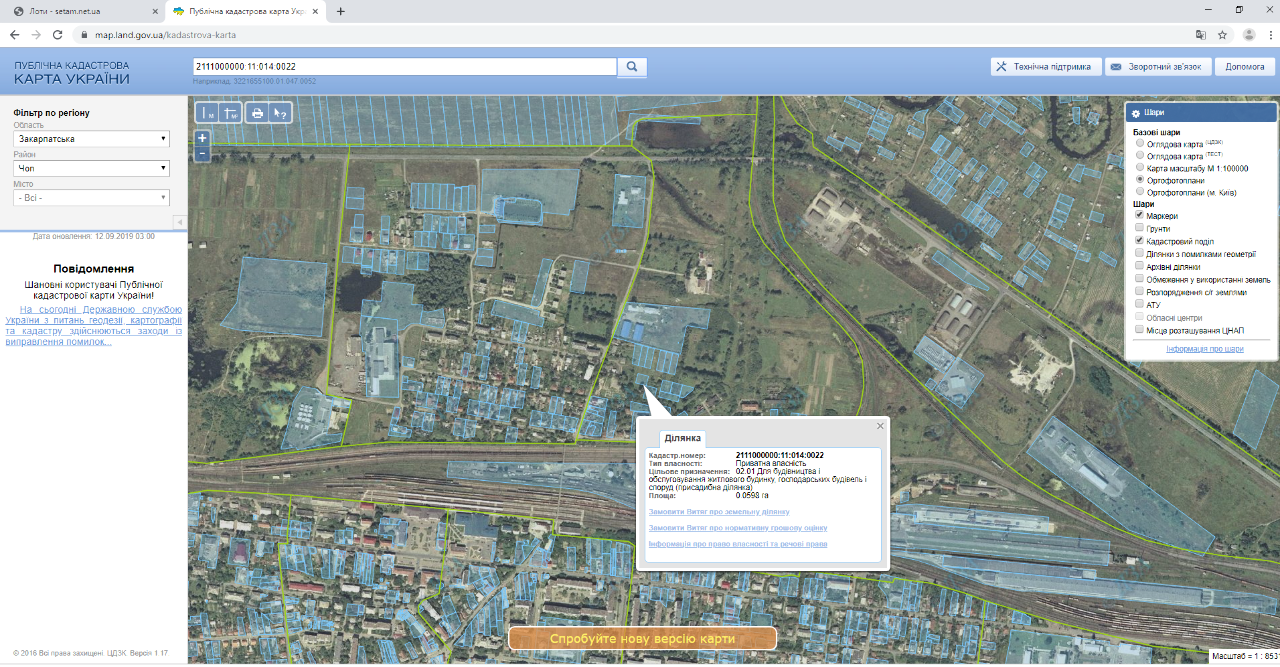The image size is (1280, 667).
Task: Select Карта масштабу М 1:100000 layer
Action: click(1139, 168)
